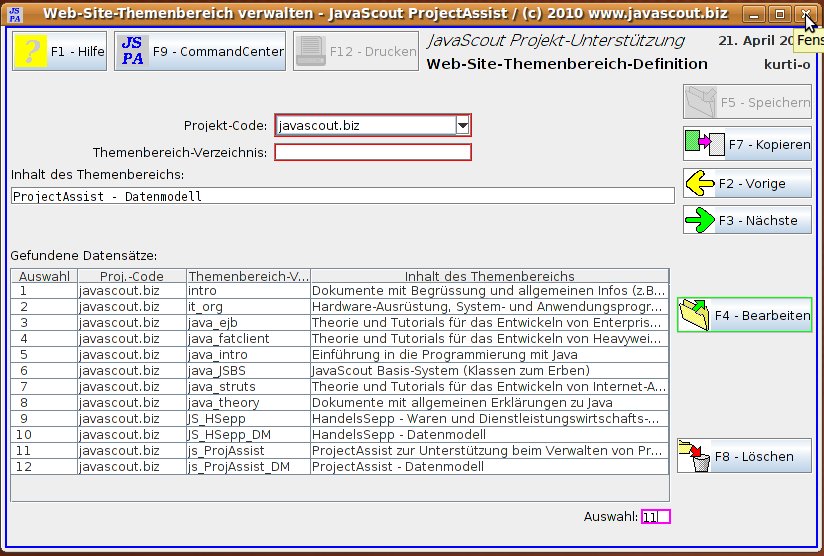Click the Auswahl column header
Viewport: 824px width, 556px height.
click(44, 276)
